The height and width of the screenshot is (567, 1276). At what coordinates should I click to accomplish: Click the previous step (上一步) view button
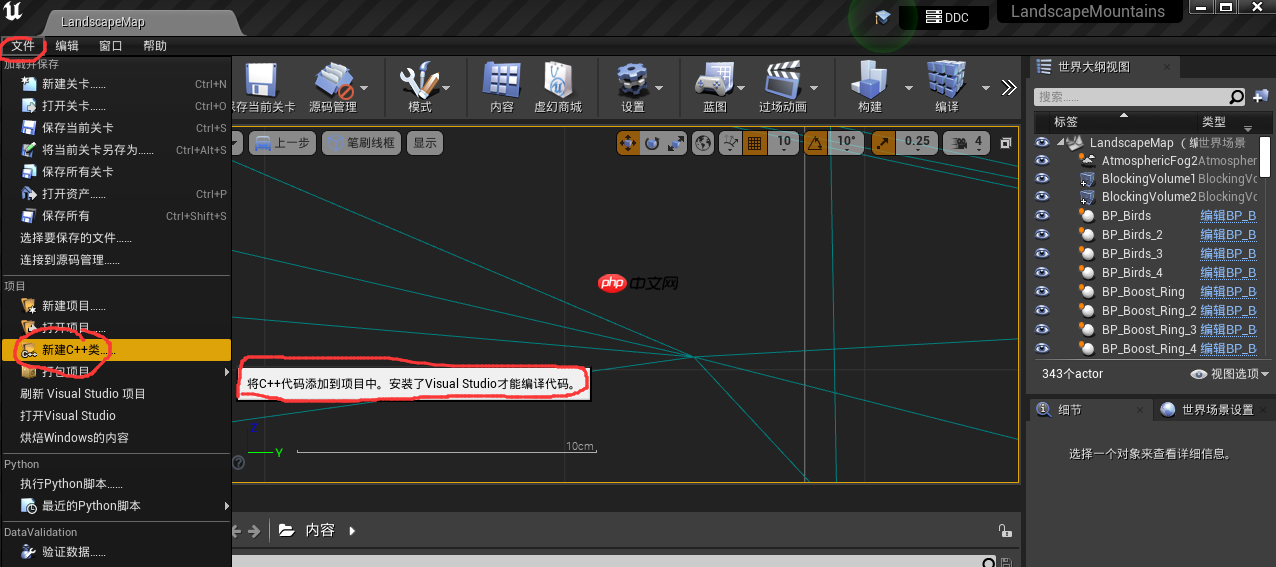(x=283, y=143)
